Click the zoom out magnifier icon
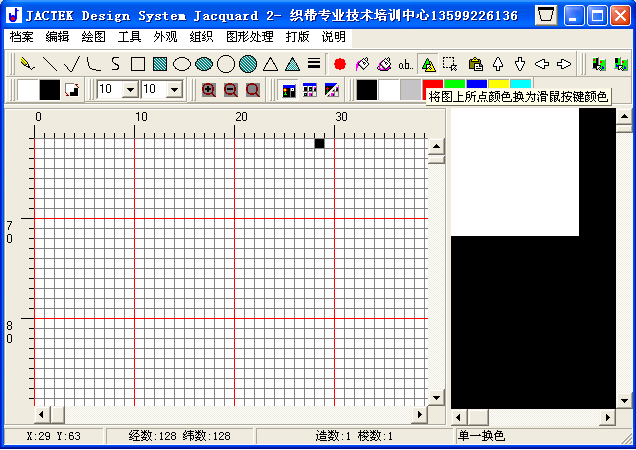Screen dimensions: 636x450 (230, 89)
